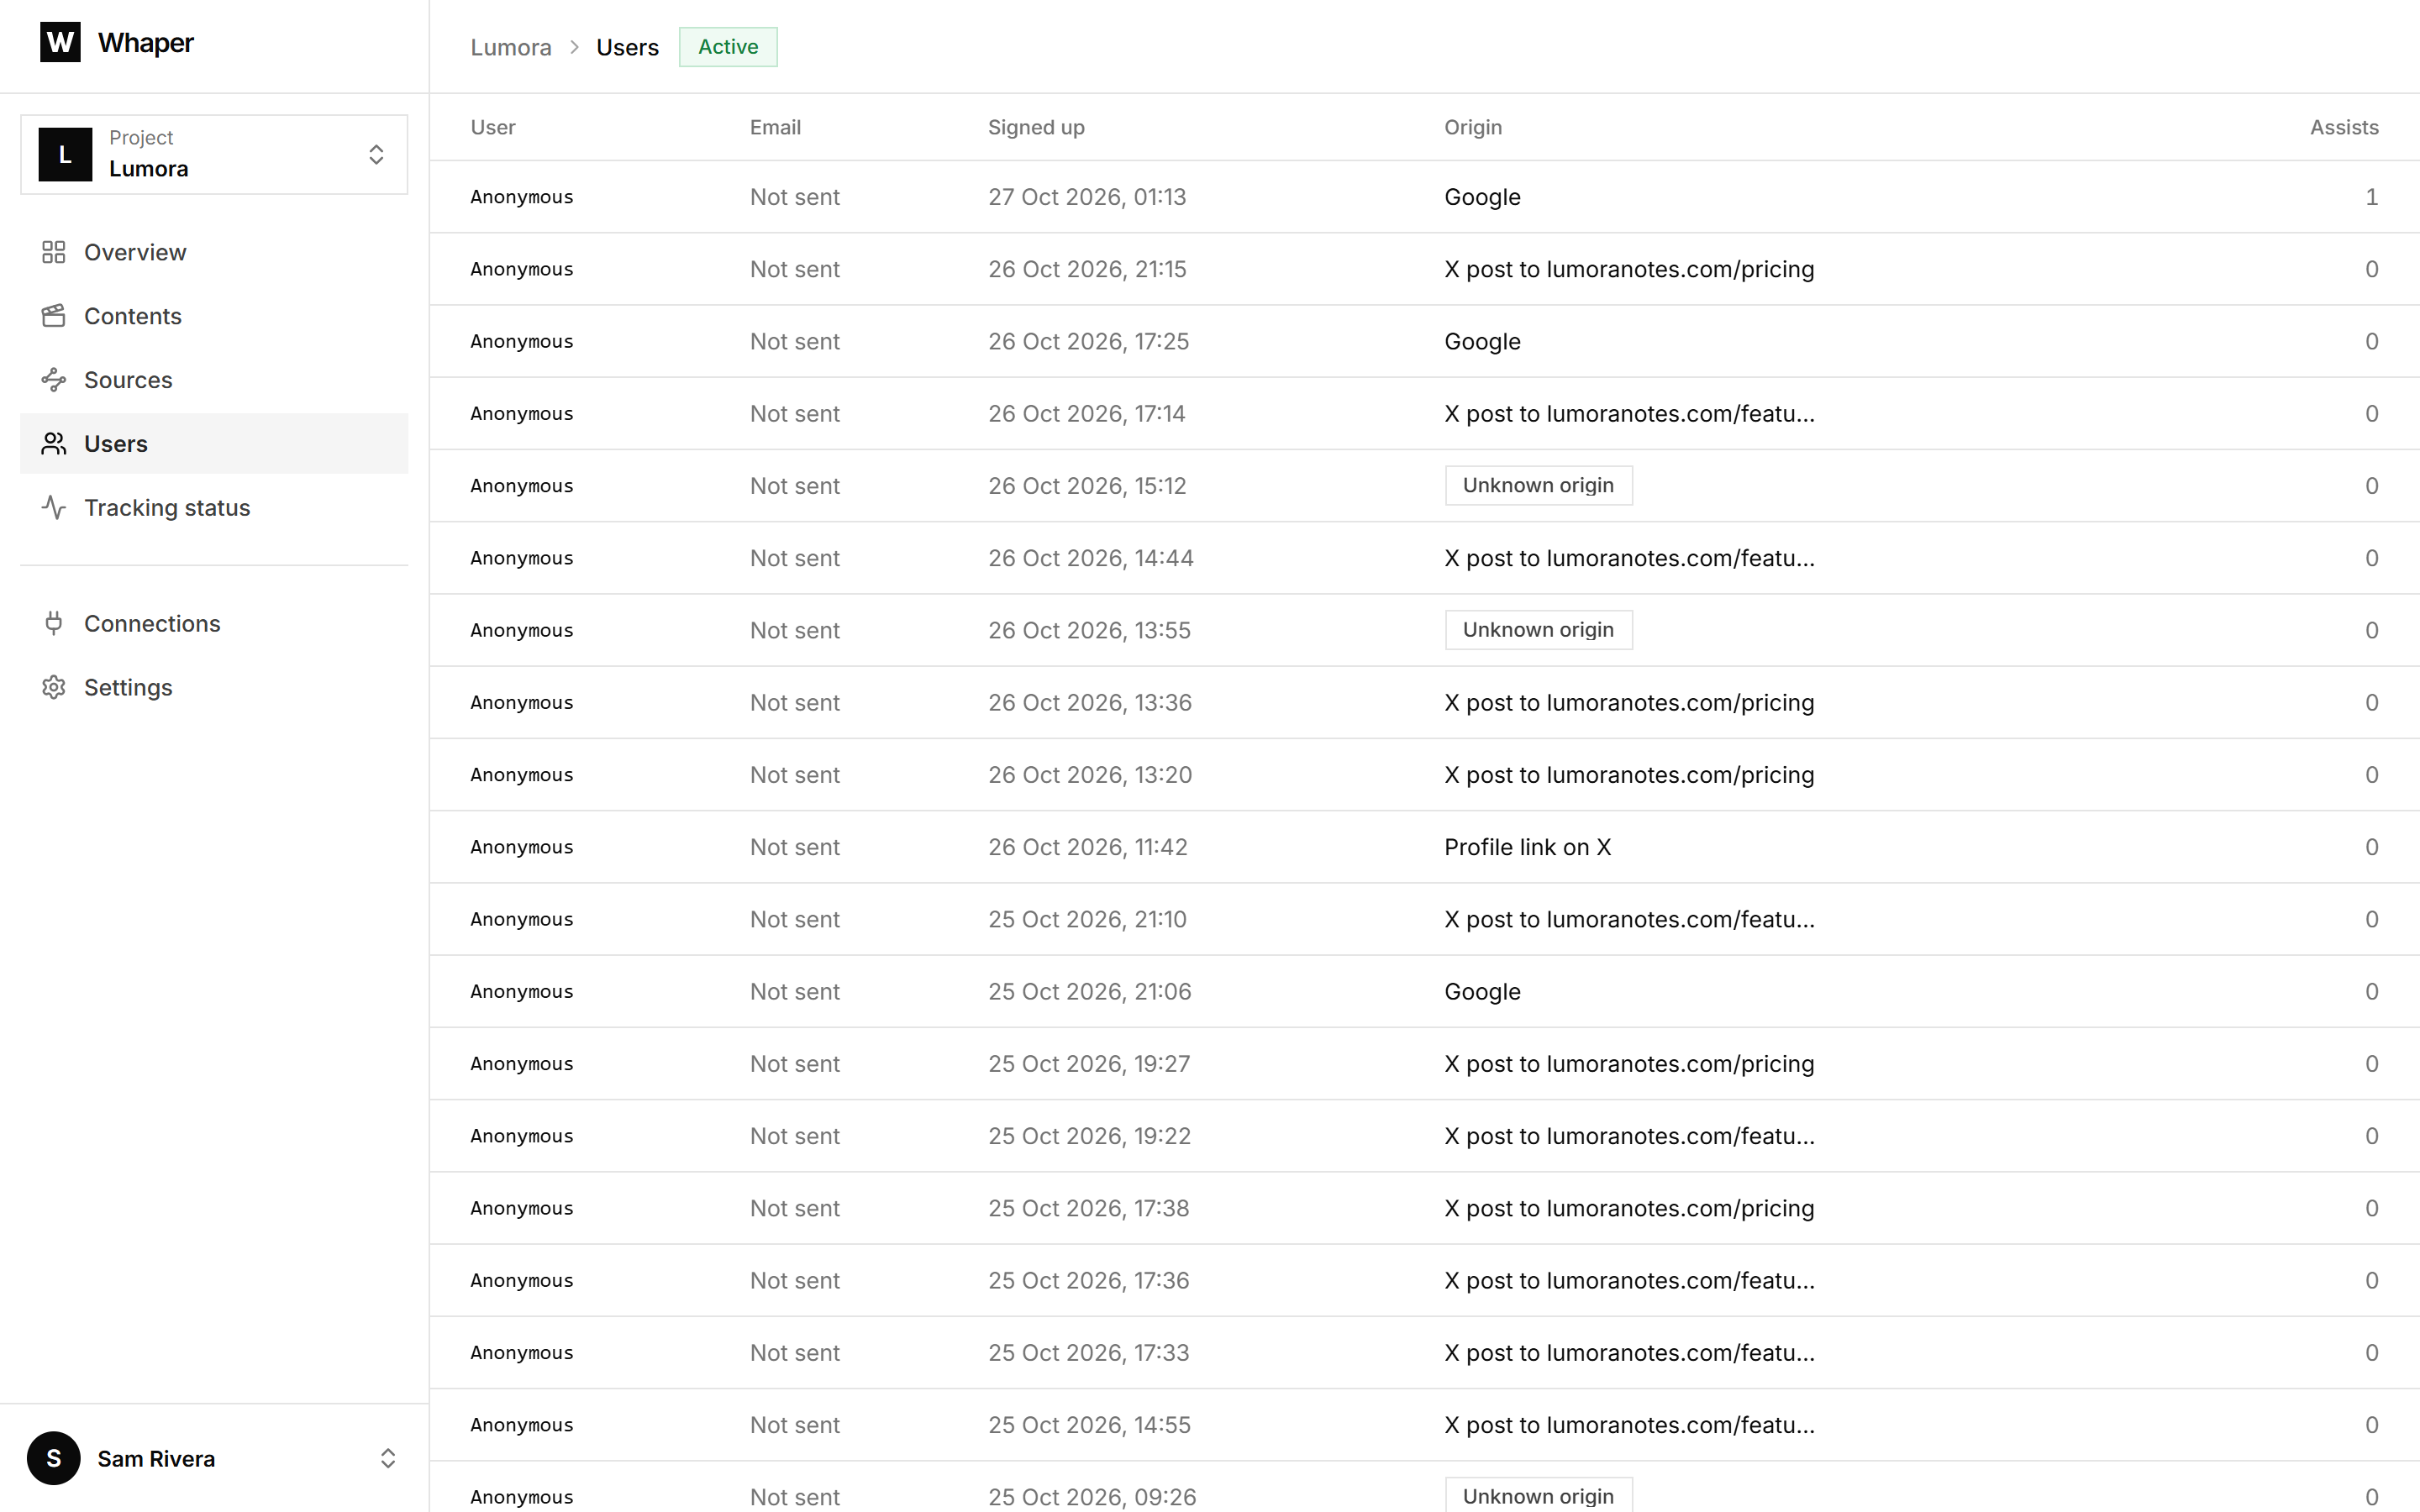This screenshot has width=2420, height=1512.
Task: Click signup date 26 Oct 2026, 13:20
Action: (1090, 774)
